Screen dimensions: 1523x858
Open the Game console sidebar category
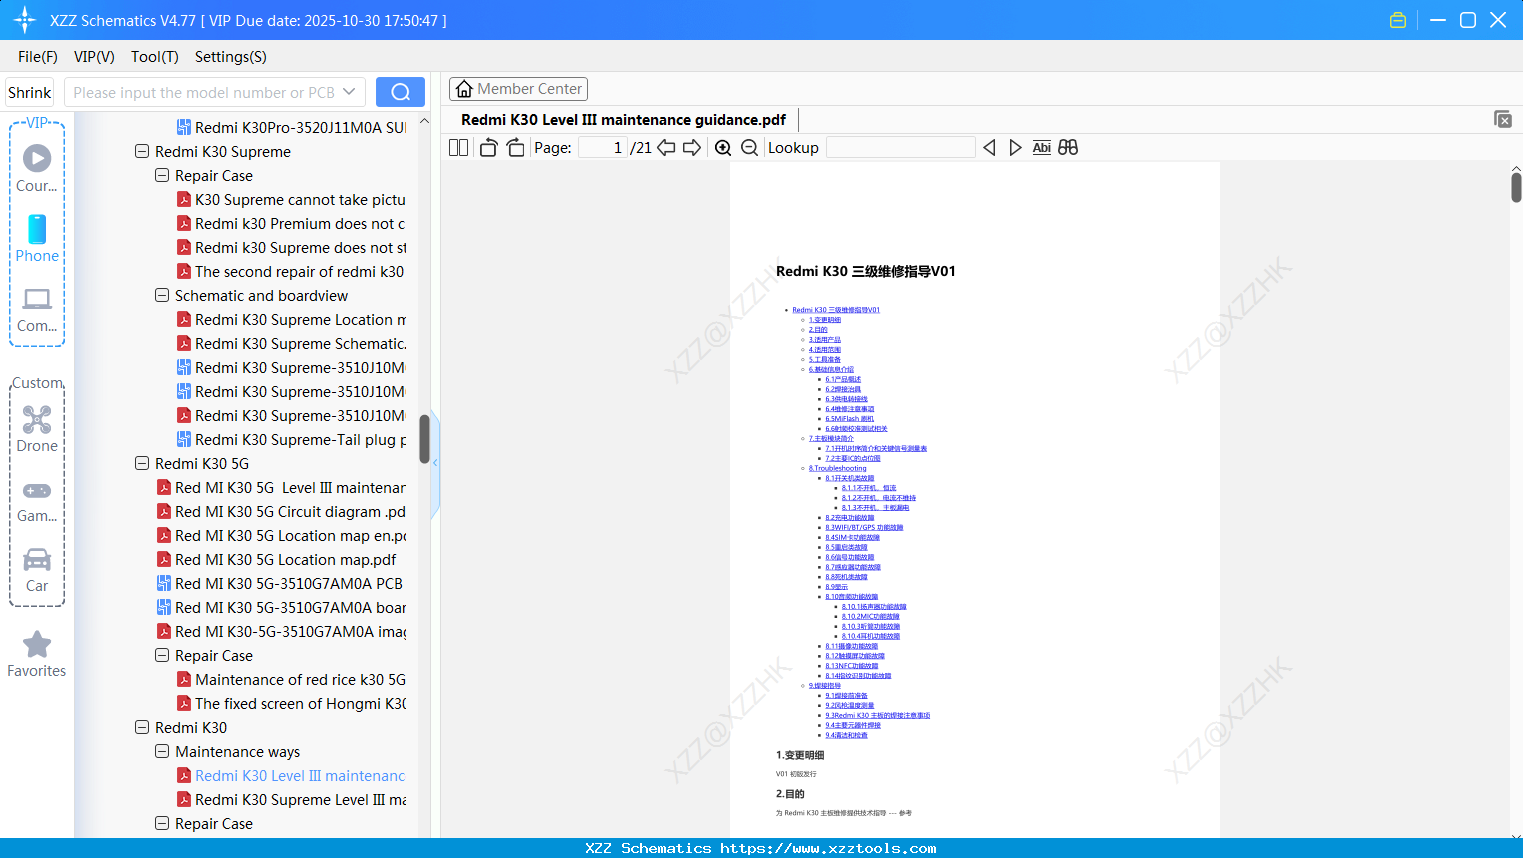tap(37, 500)
